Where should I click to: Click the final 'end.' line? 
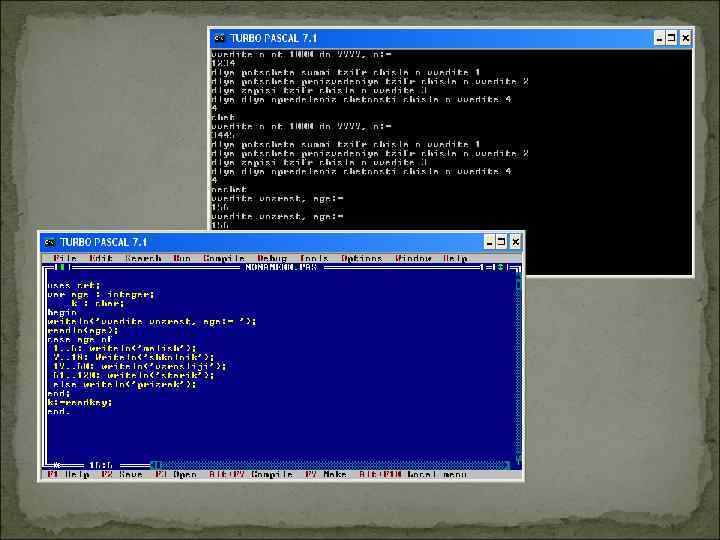59,412
